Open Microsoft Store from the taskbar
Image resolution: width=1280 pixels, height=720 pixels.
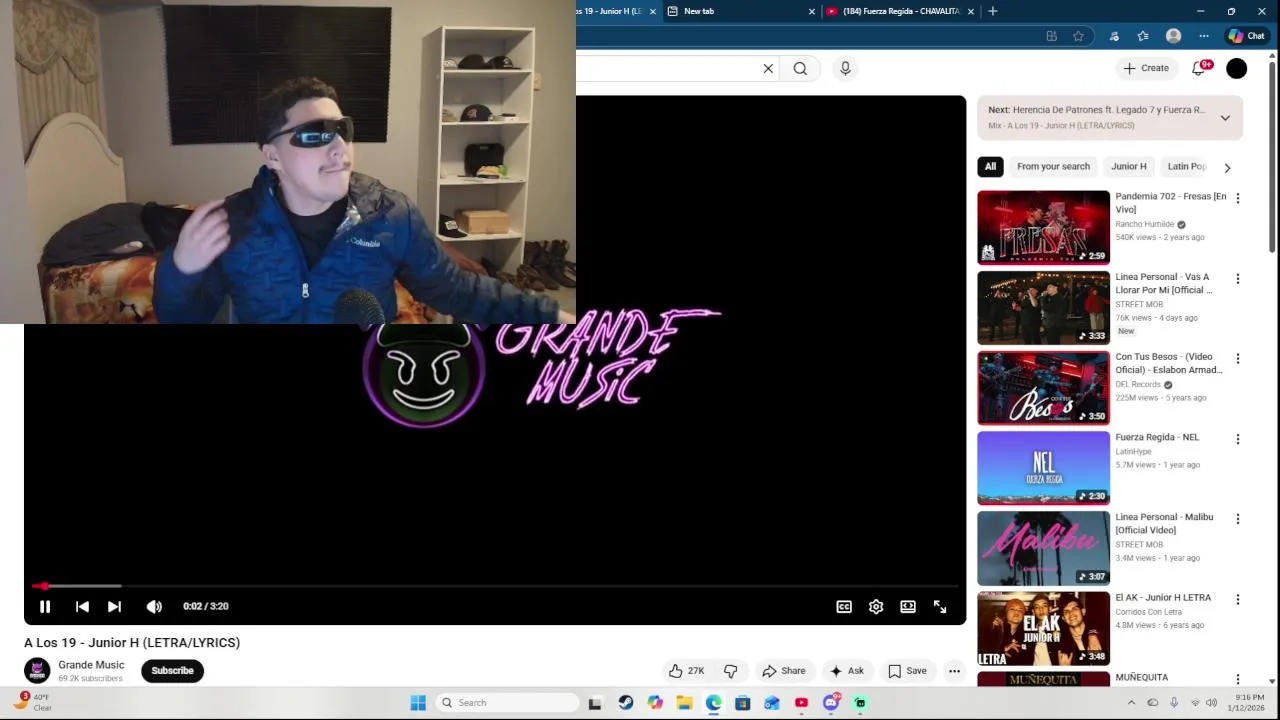pos(742,703)
